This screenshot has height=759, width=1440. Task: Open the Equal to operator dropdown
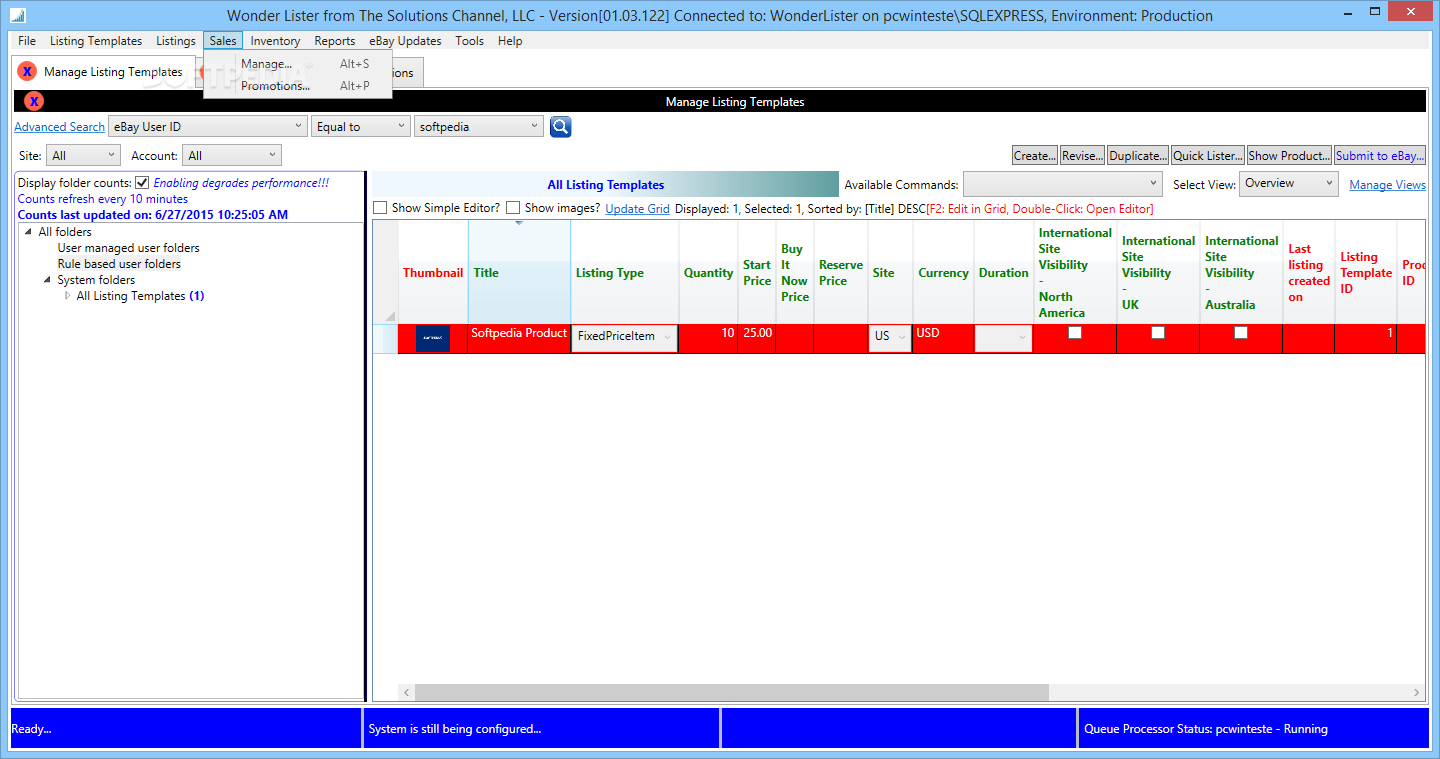(361, 127)
